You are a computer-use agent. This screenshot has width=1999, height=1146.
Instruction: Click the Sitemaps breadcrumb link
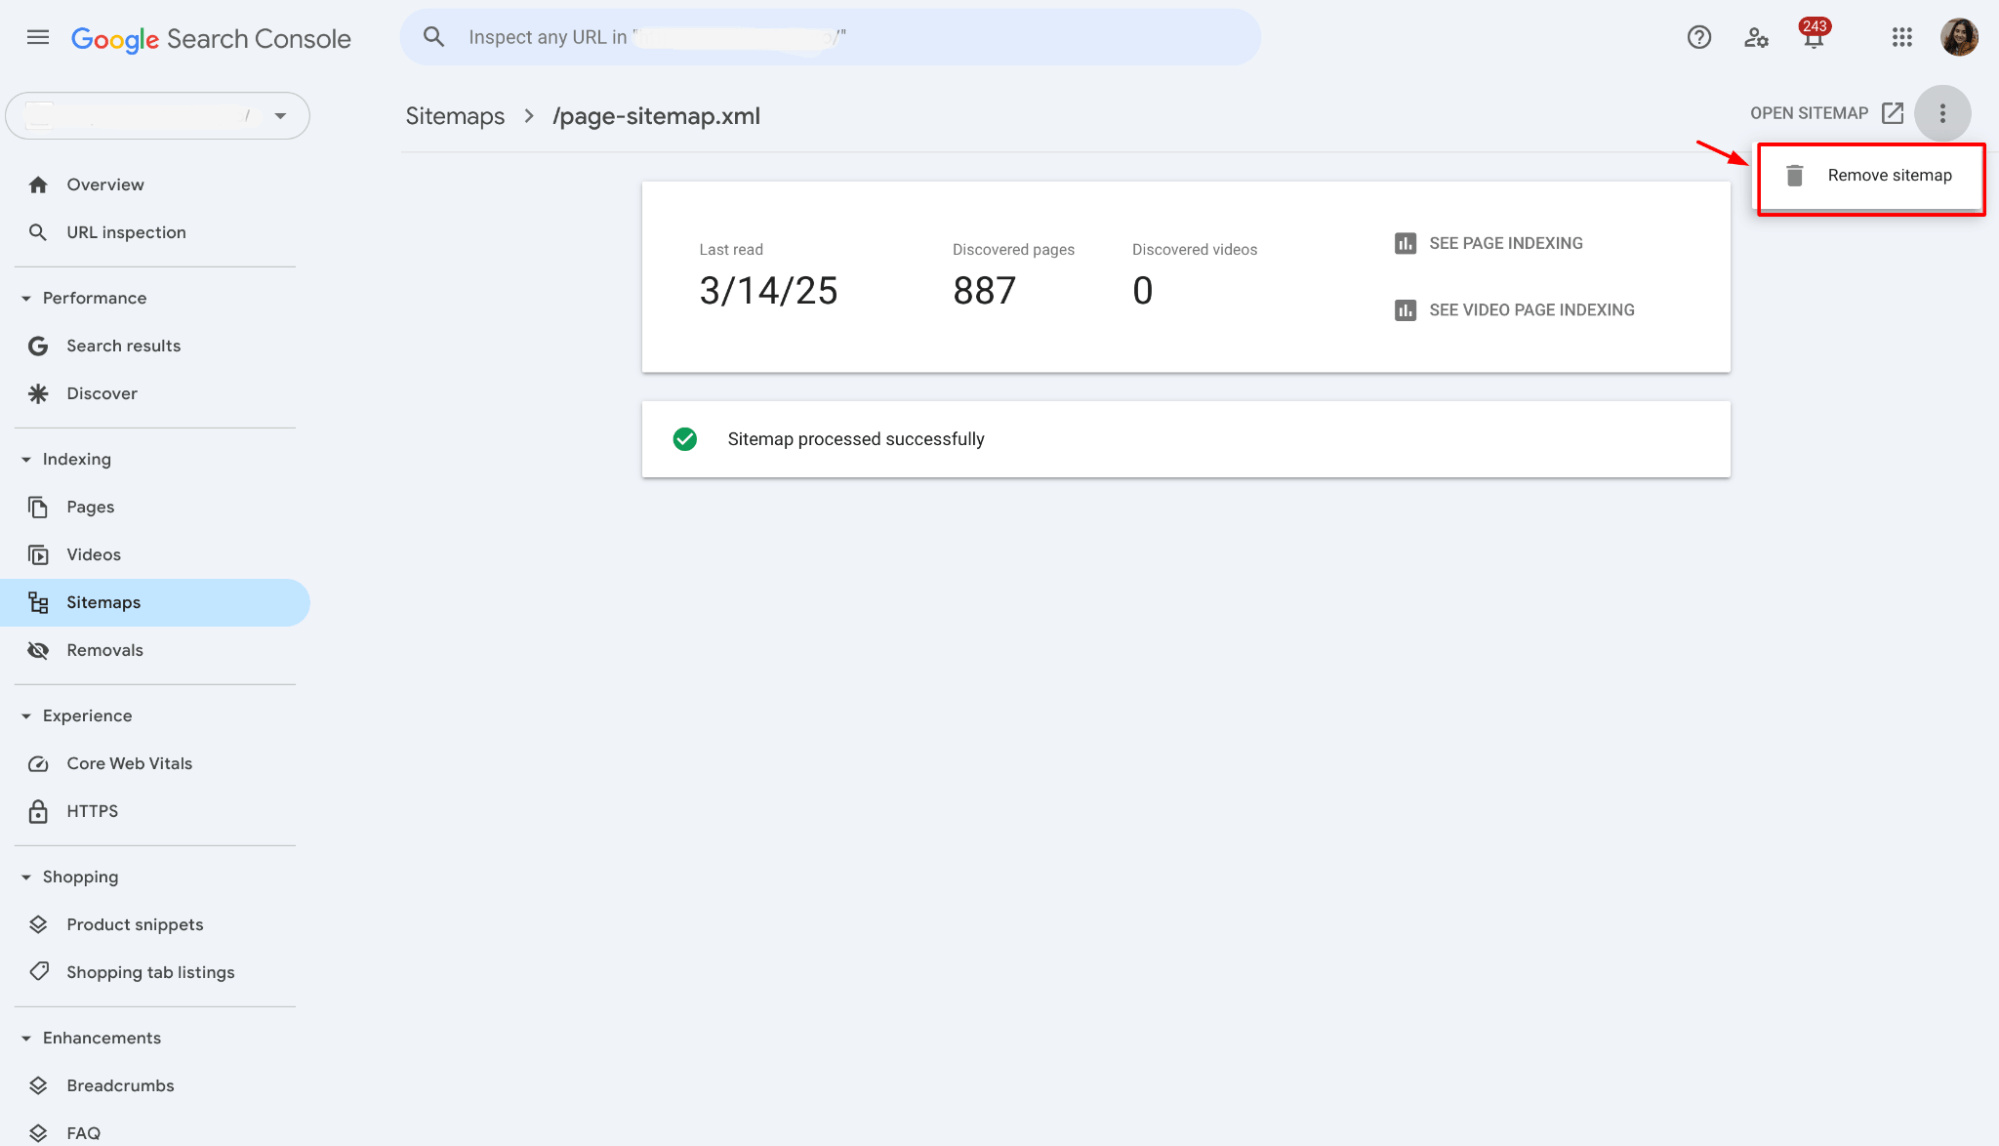coord(455,116)
